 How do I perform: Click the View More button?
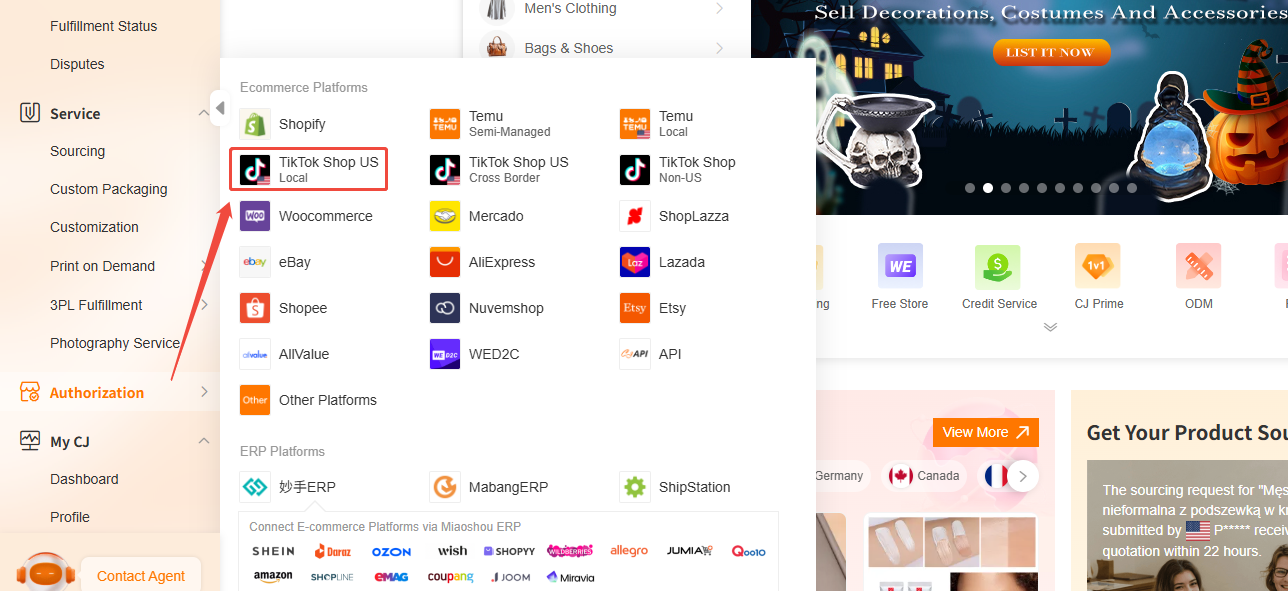985,432
